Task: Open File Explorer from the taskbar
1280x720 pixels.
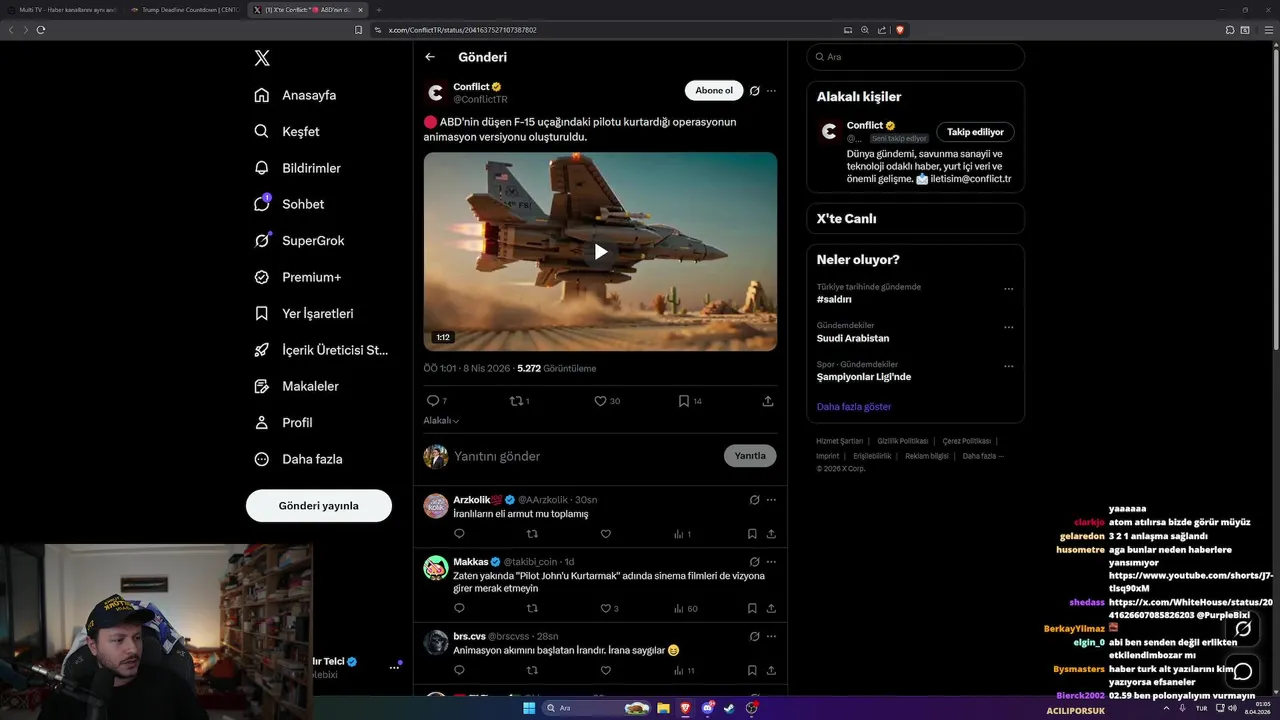Action: 663,708
